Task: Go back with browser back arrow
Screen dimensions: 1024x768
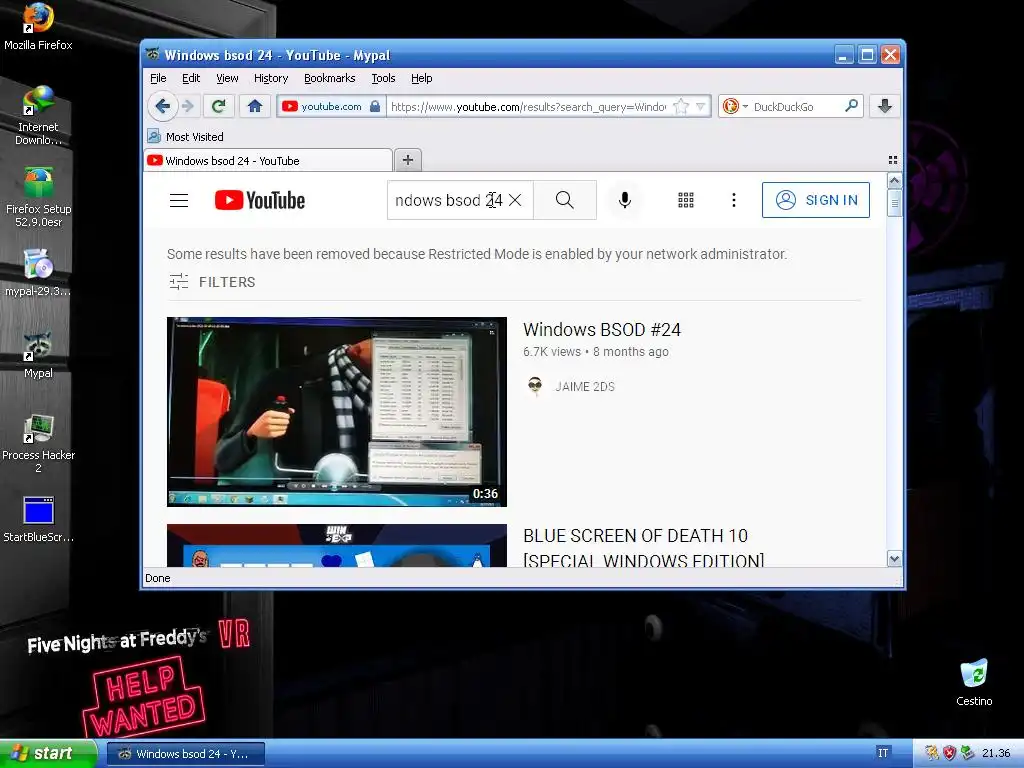Action: [163, 106]
